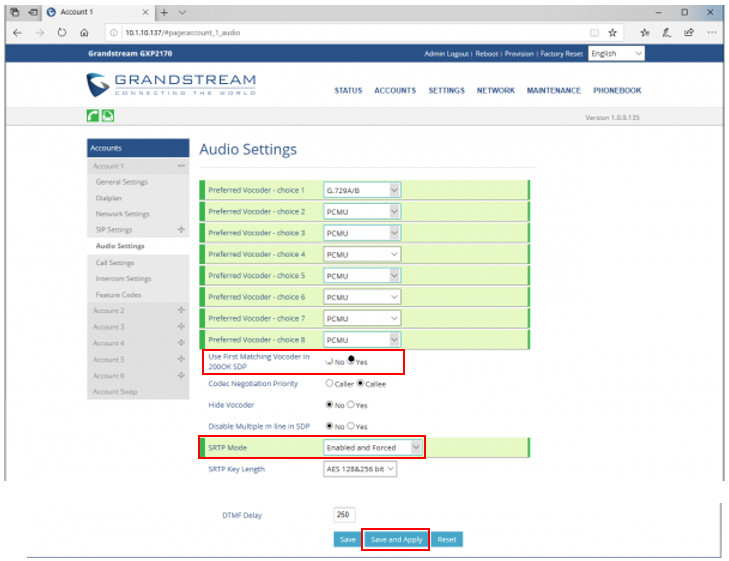Open Preferred Vocoder choice 6 dropdown
Image resolution: width=729 pixels, height=561 pixels.
click(x=362, y=297)
